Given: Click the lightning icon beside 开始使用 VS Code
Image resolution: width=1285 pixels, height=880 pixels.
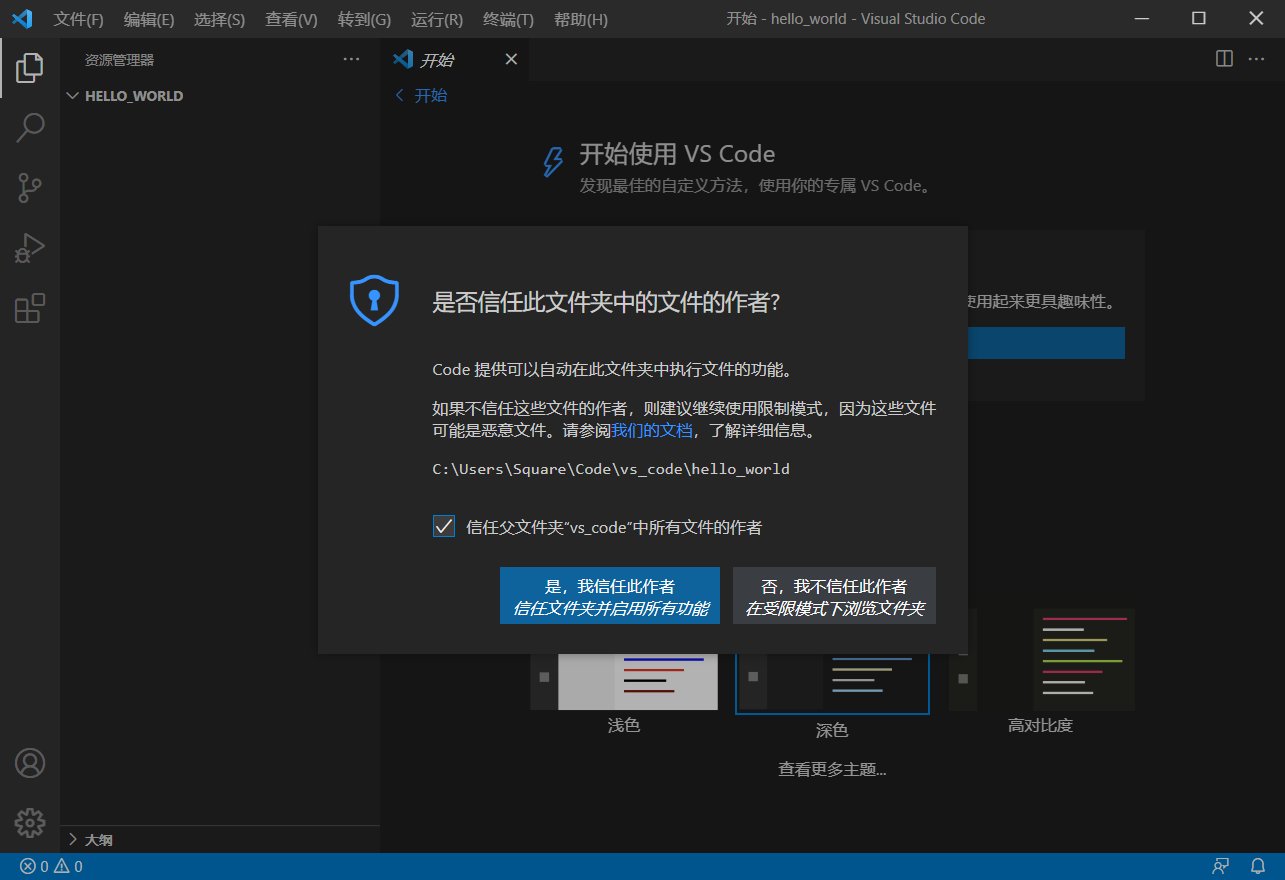Looking at the screenshot, I should 552,162.
